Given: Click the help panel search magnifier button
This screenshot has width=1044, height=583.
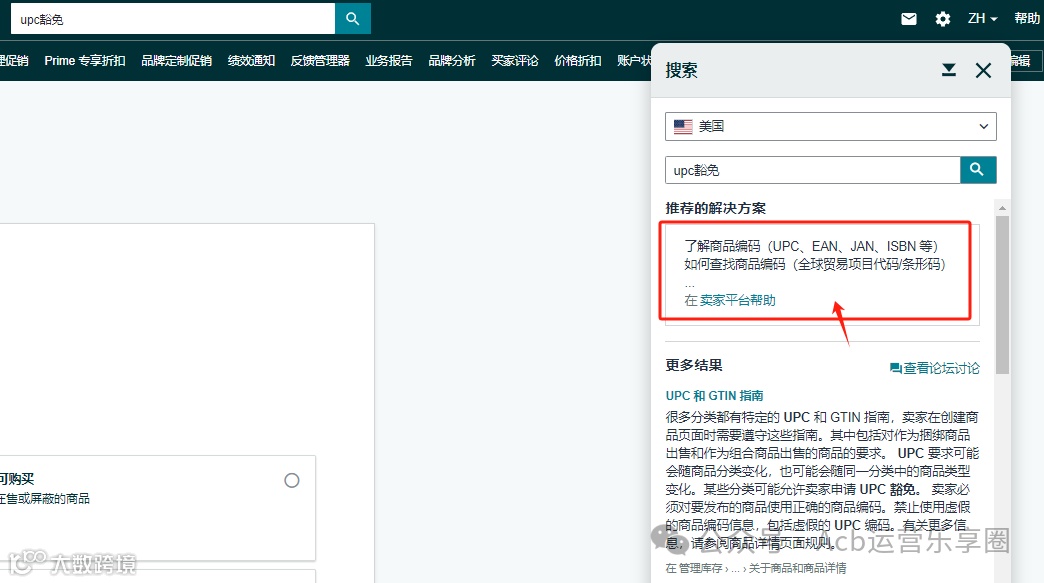Looking at the screenshot, I should (x=978, y=170).
